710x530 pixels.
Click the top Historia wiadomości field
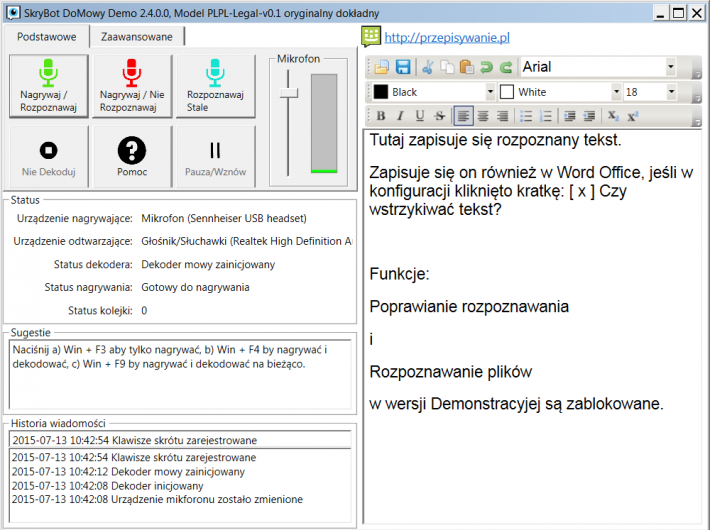[180, 440]
